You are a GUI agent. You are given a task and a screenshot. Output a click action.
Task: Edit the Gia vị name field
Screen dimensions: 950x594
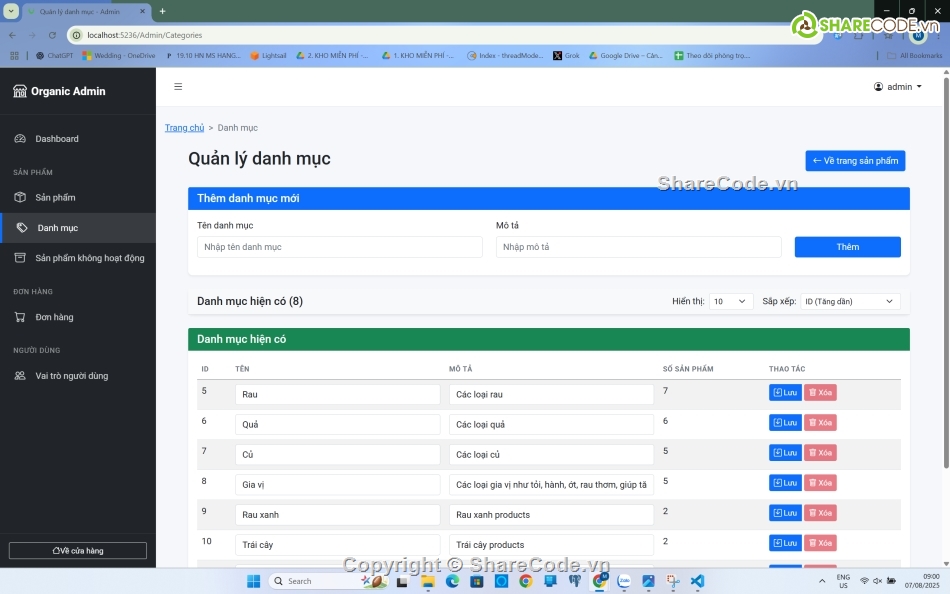337,485
